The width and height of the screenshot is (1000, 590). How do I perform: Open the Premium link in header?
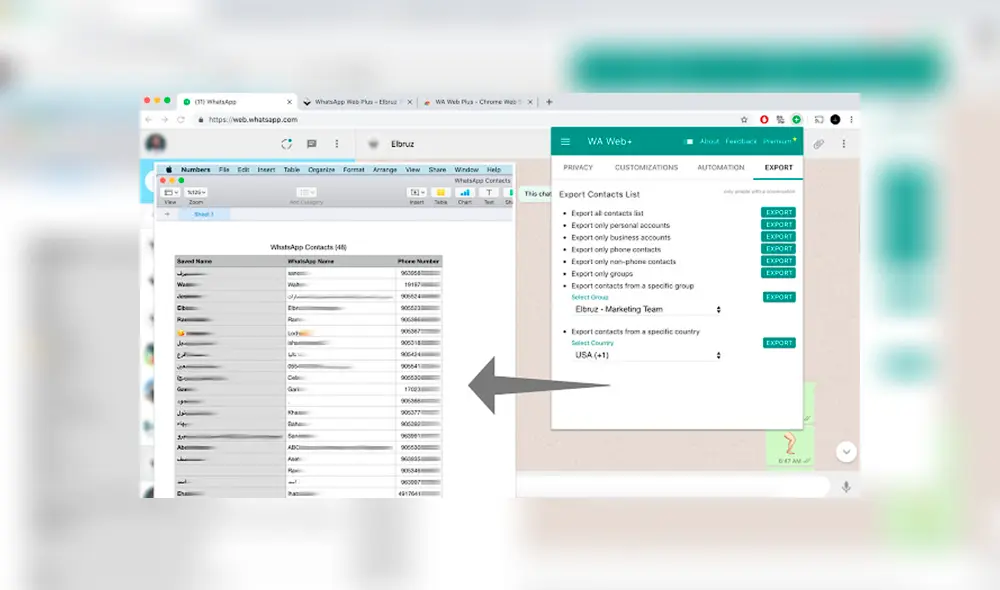tap(778, 142)
